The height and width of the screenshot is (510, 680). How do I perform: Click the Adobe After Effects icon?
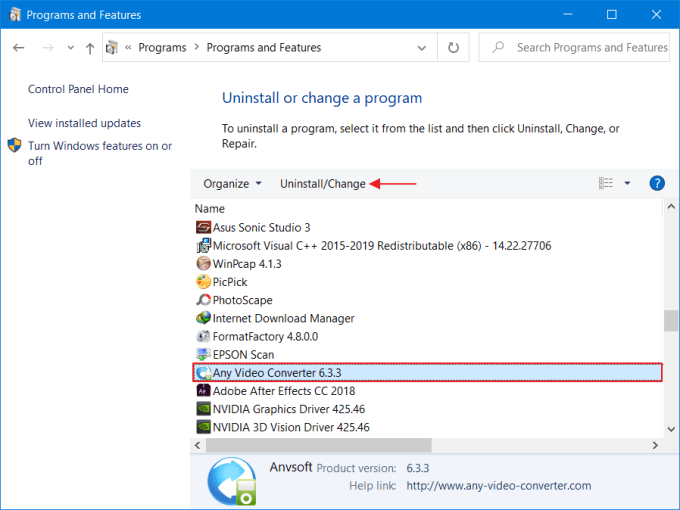point(203,391)
